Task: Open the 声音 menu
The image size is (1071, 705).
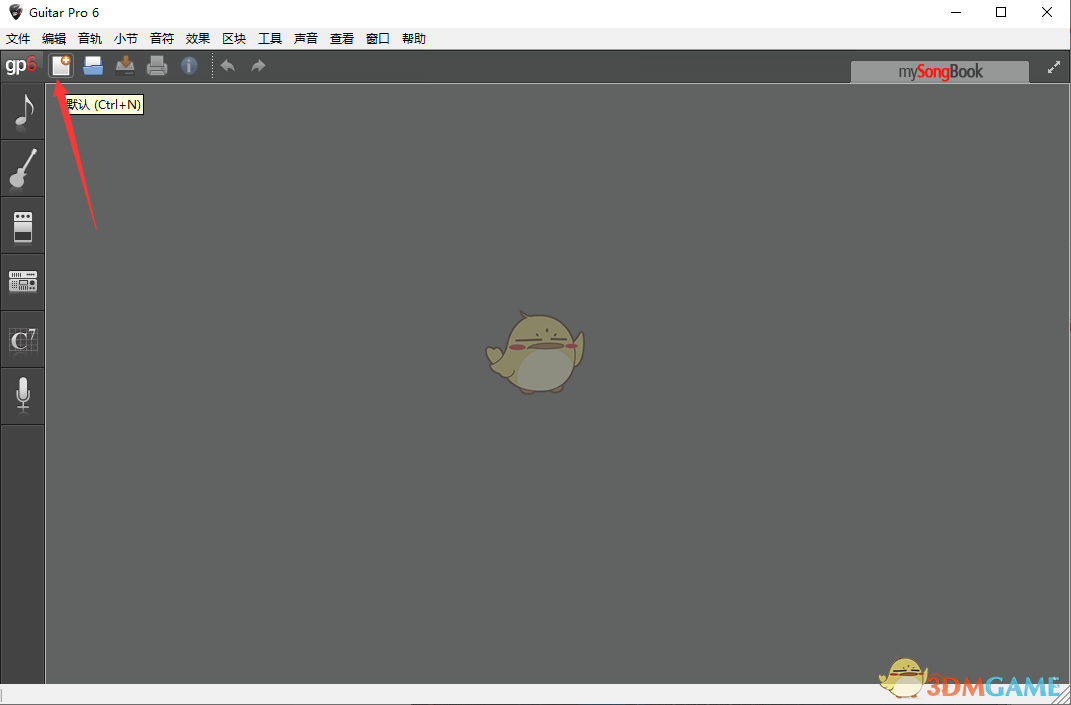Action: pyautogui.click(x=306, y=39)
